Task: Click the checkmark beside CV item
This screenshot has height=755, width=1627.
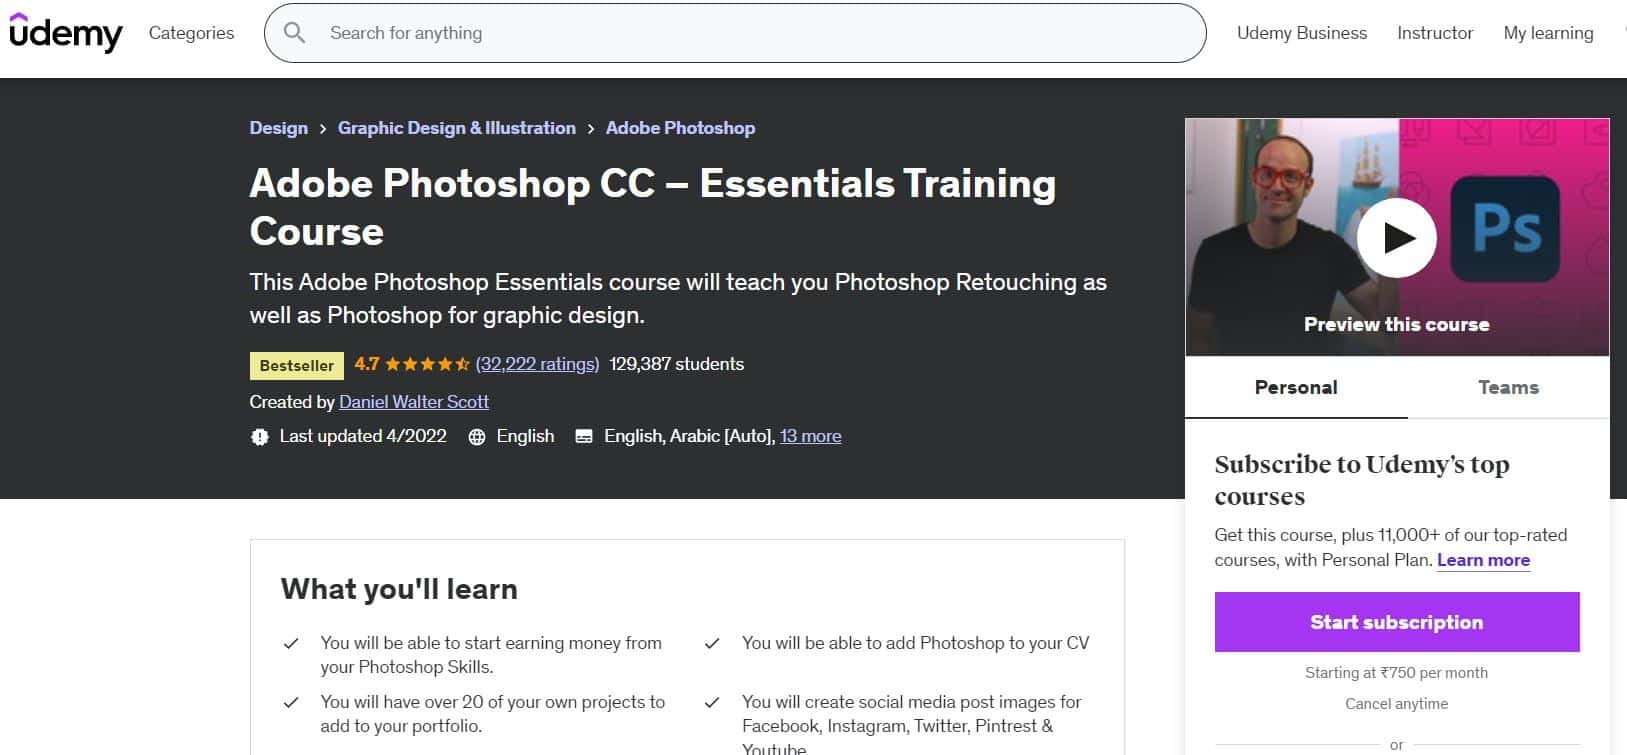Action: coord(712,644)
